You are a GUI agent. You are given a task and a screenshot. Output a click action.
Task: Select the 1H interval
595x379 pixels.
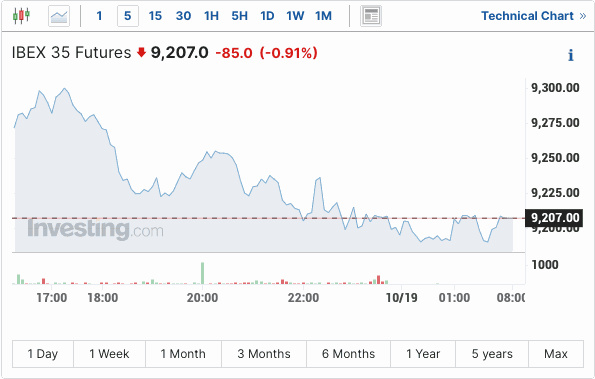(211, 16)
